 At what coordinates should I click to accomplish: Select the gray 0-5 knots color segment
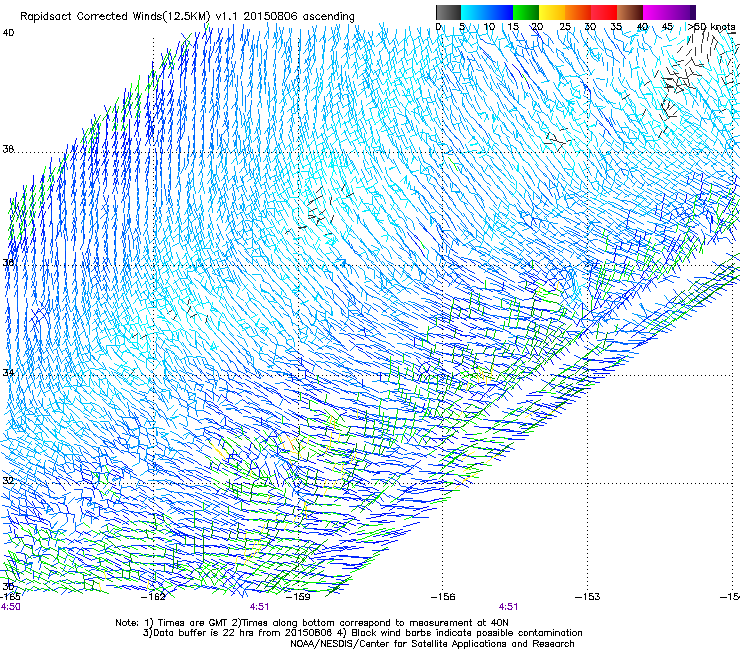coord(448,12)
